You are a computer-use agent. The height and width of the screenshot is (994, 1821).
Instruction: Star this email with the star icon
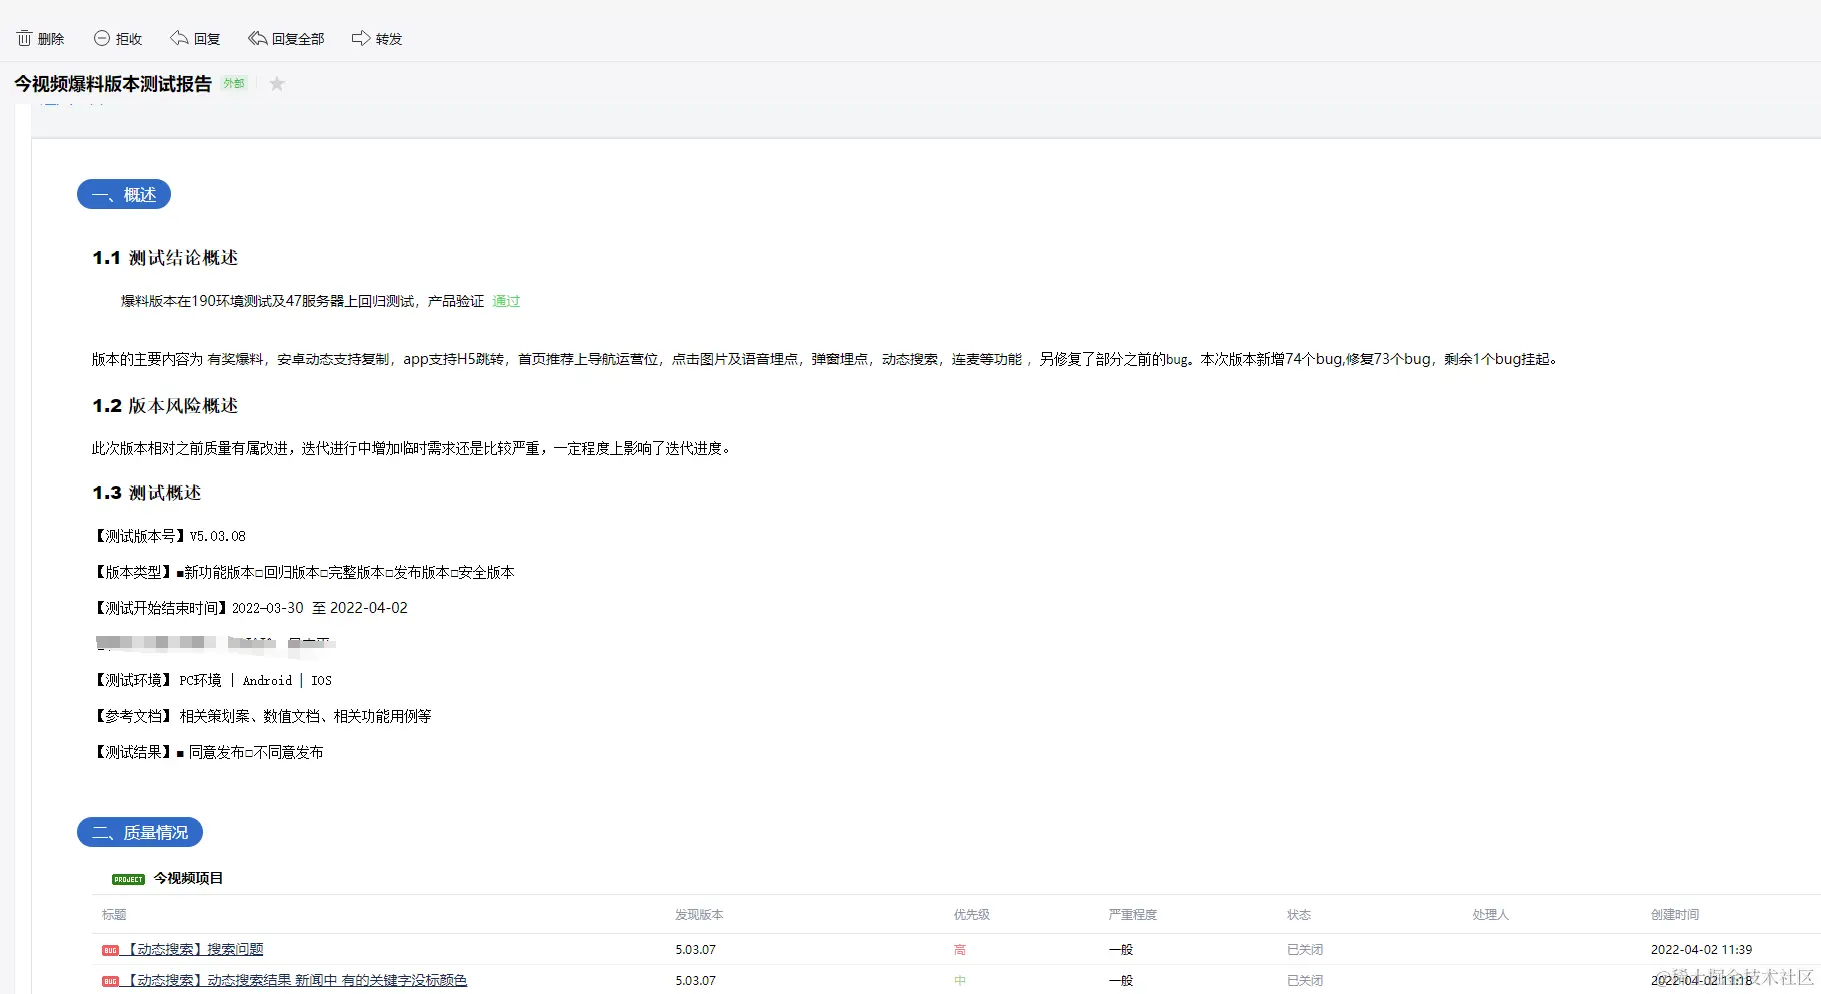click(x=277, y=84)
